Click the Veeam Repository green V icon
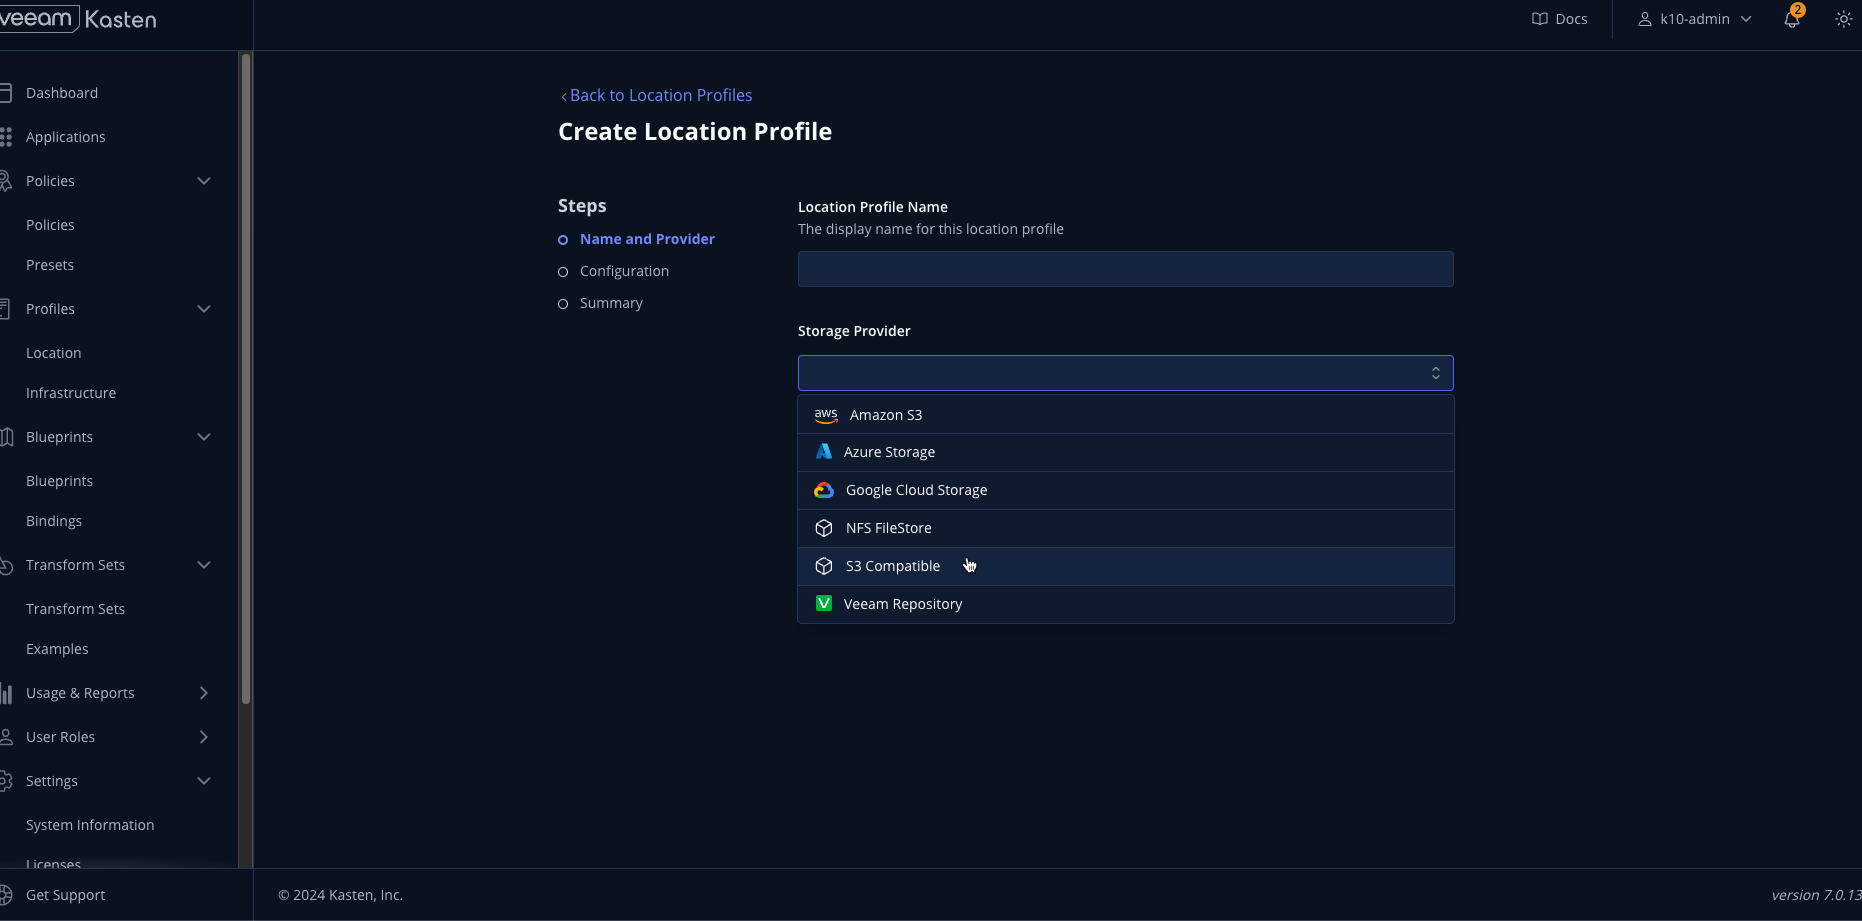 [824, 604]
